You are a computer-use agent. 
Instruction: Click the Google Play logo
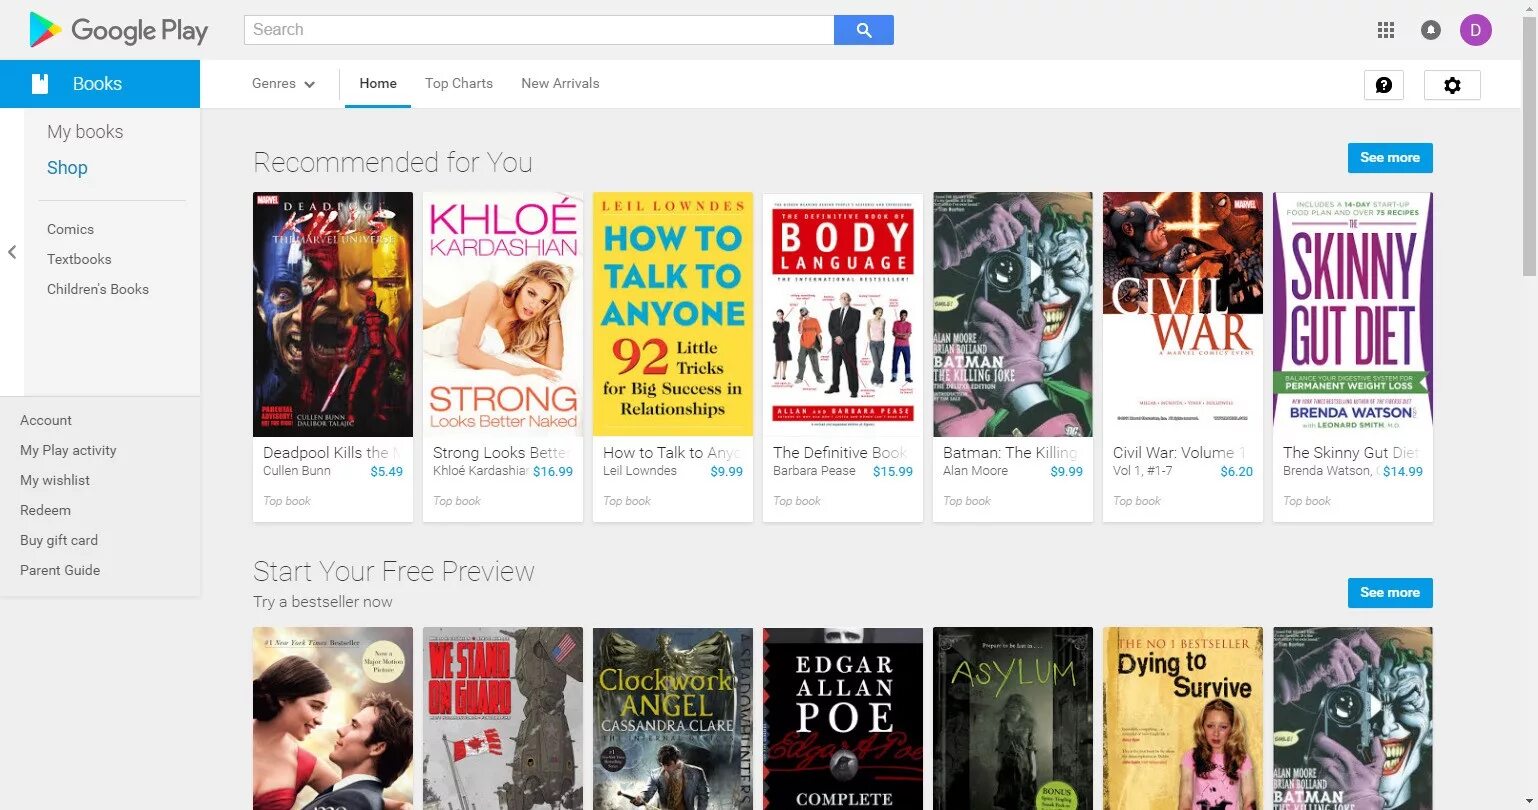[x=117, y=30]
